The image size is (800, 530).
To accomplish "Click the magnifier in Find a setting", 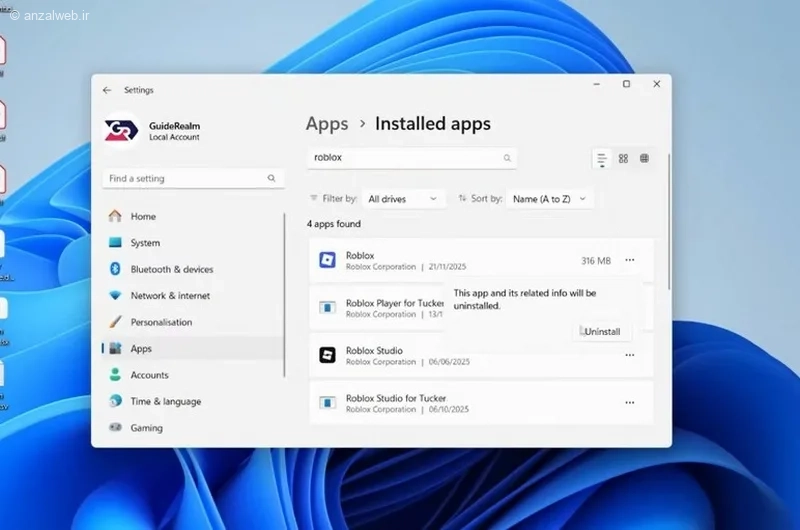I will pos(271,178).
